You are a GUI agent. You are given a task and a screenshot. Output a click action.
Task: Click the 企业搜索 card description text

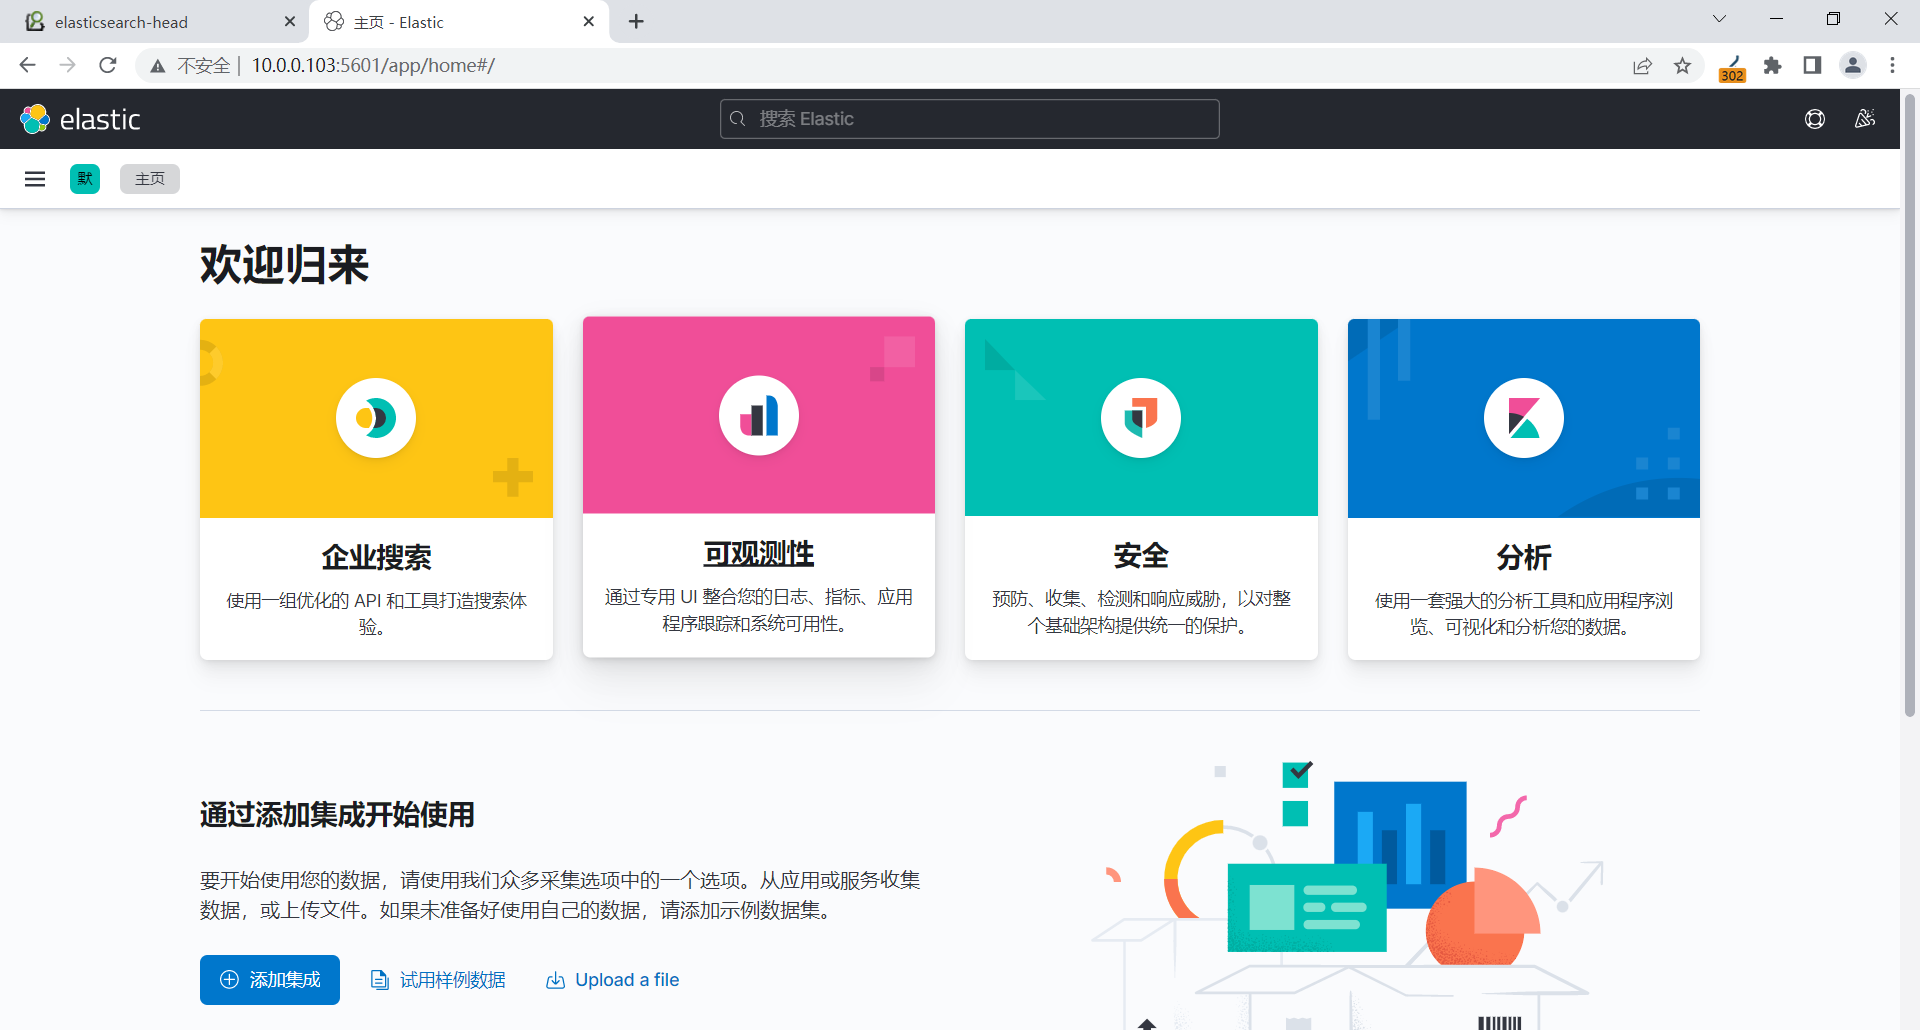point(376,614)
